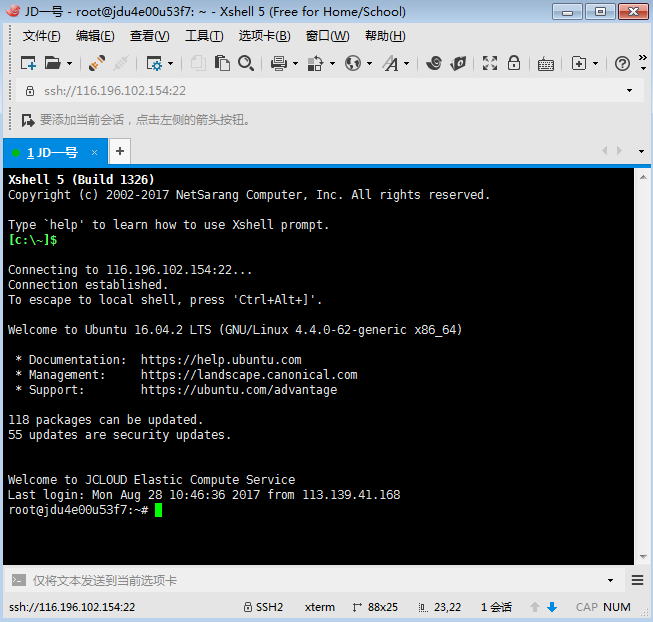Click the Help question-mark icon
Viewport: 653px width, 622px height.
coord(622,64)
